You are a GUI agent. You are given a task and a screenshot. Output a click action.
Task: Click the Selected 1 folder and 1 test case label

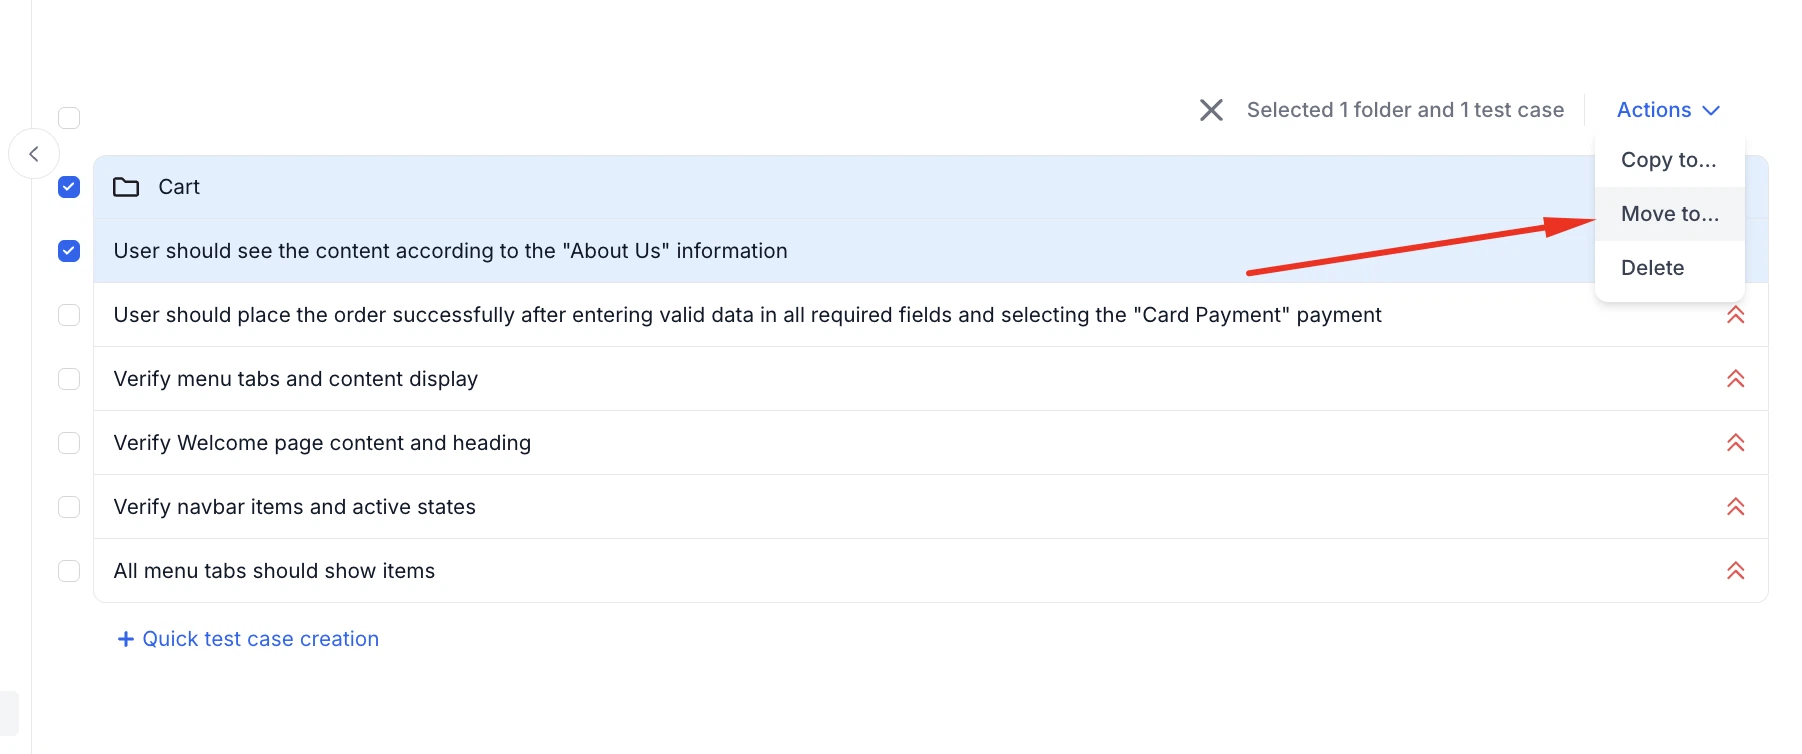pyautogui.click(x=1405, y=110)
